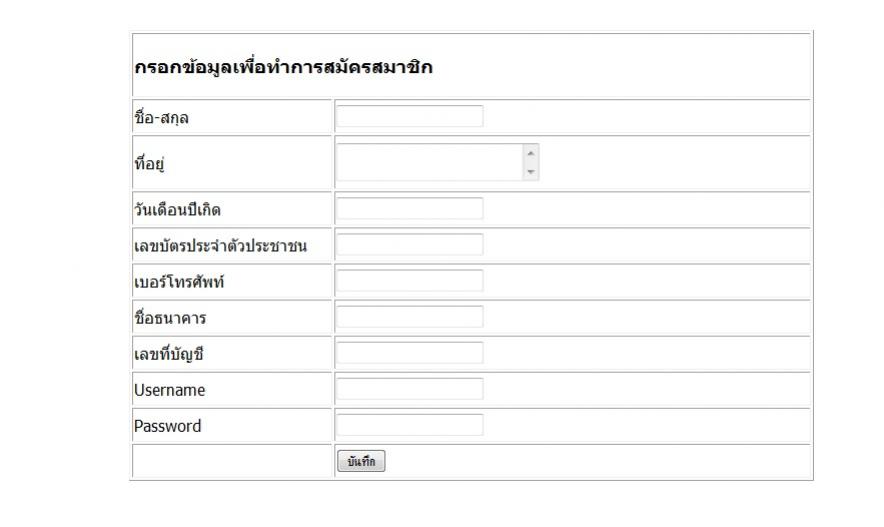Focus the Password input field
The width and height of the screenshot is (884, 527).
[409, 425]
